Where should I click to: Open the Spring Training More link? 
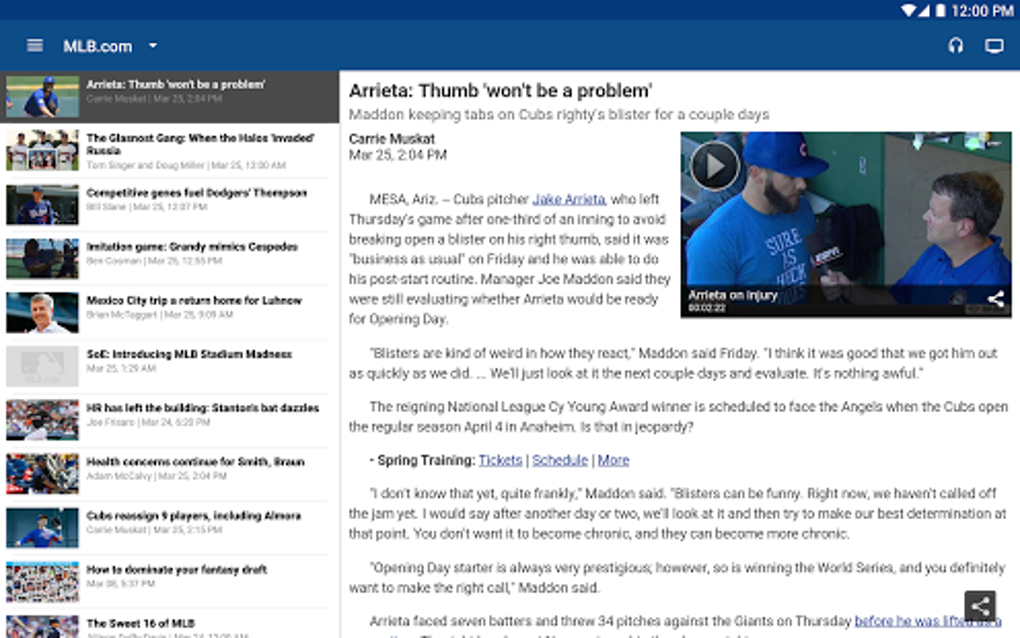tap(613, 460)
